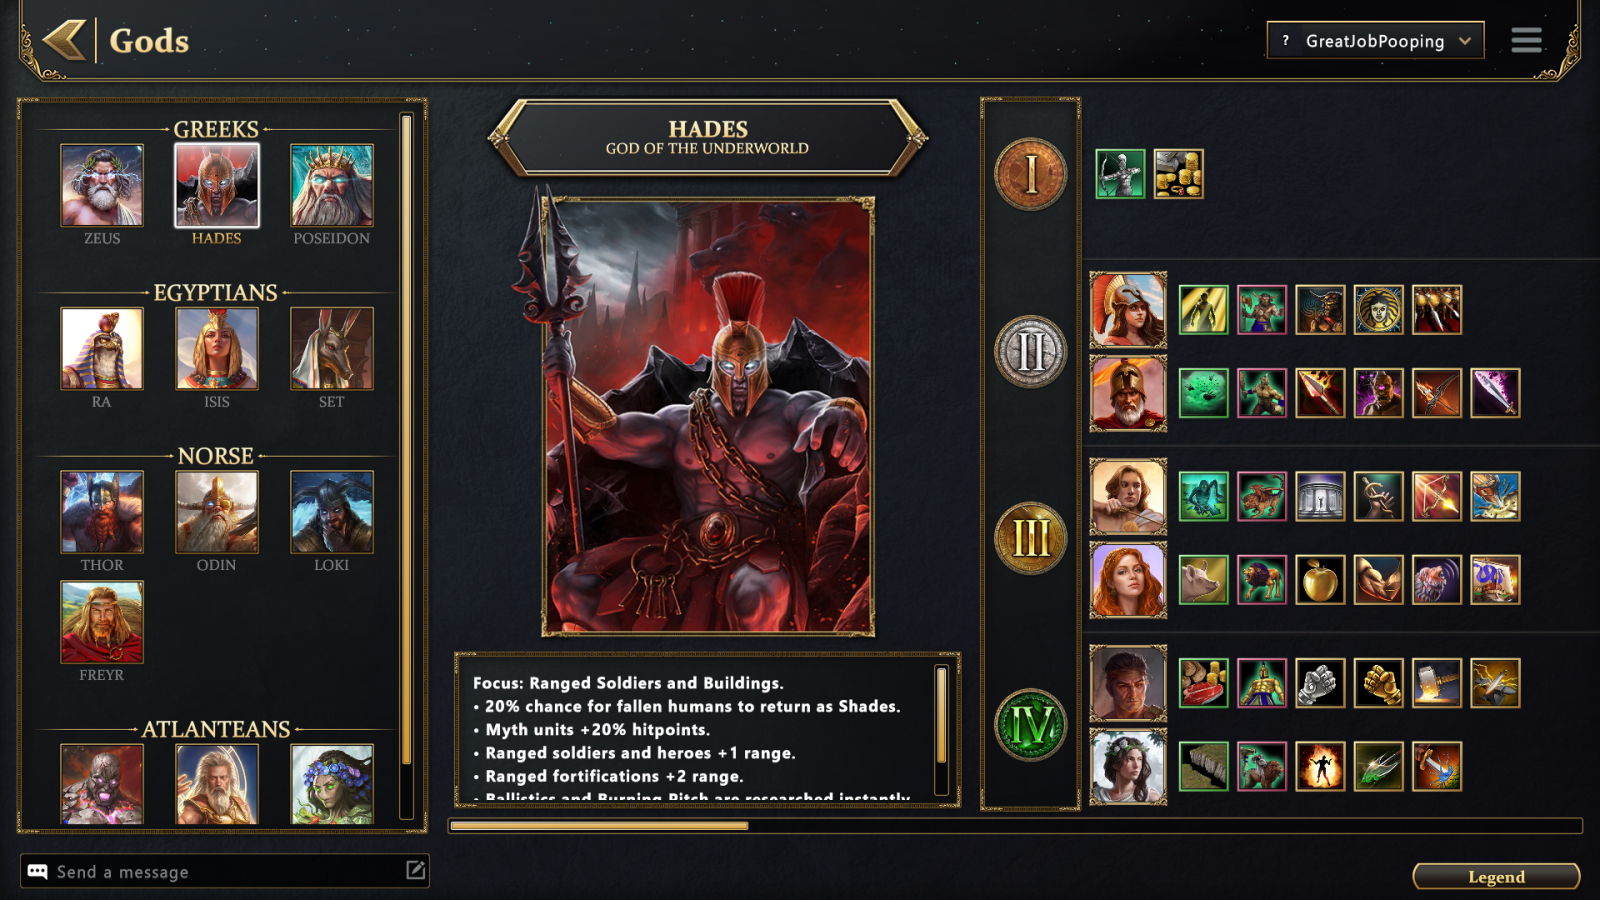Expand the GreatJobPooping profile dropdown
The height and width of the screenshot is (900, 1600).
1375,41
